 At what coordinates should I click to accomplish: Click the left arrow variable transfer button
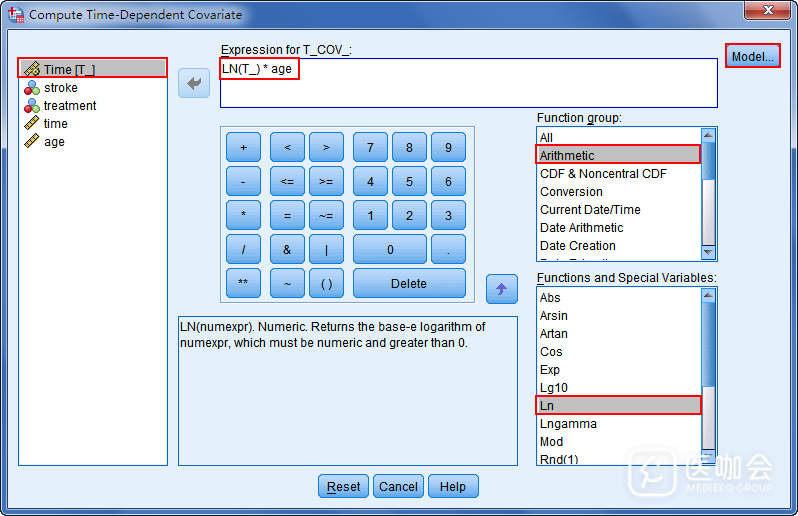tap(194, 83)
